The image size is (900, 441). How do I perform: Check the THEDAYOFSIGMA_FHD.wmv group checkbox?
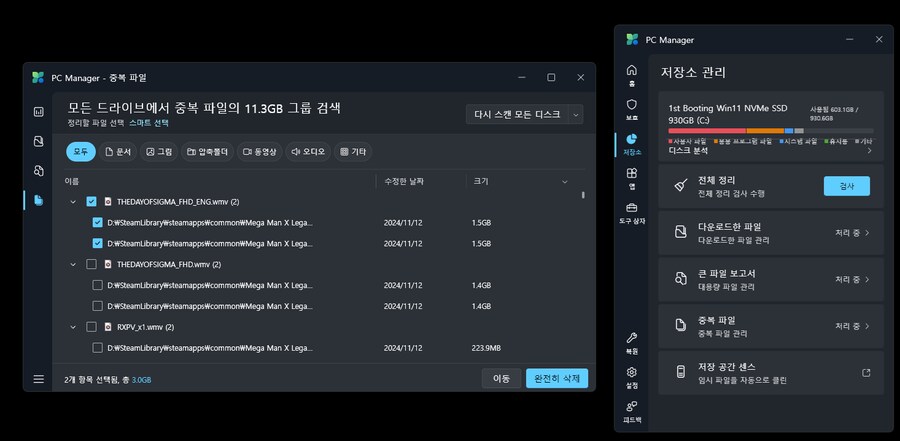pos(91,264)
